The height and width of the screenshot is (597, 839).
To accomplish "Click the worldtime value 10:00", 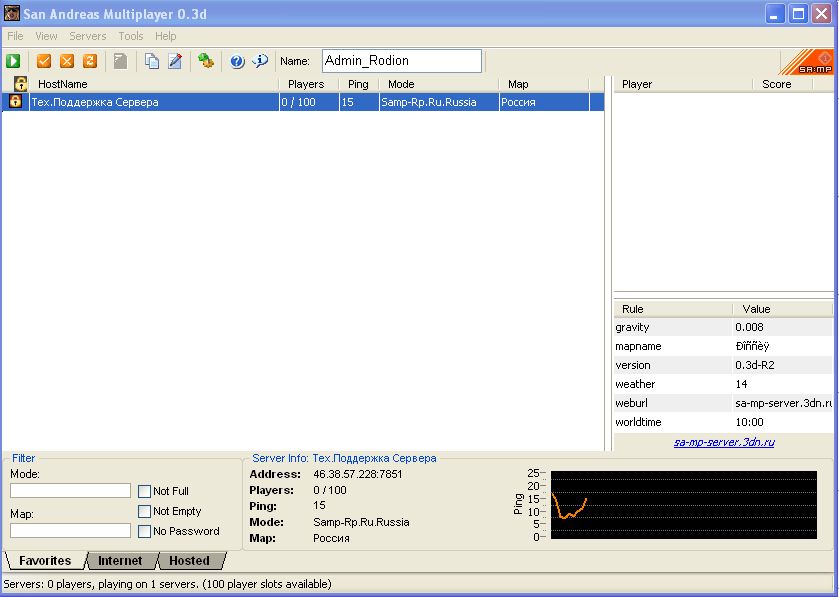I will (x=750, y=422).
